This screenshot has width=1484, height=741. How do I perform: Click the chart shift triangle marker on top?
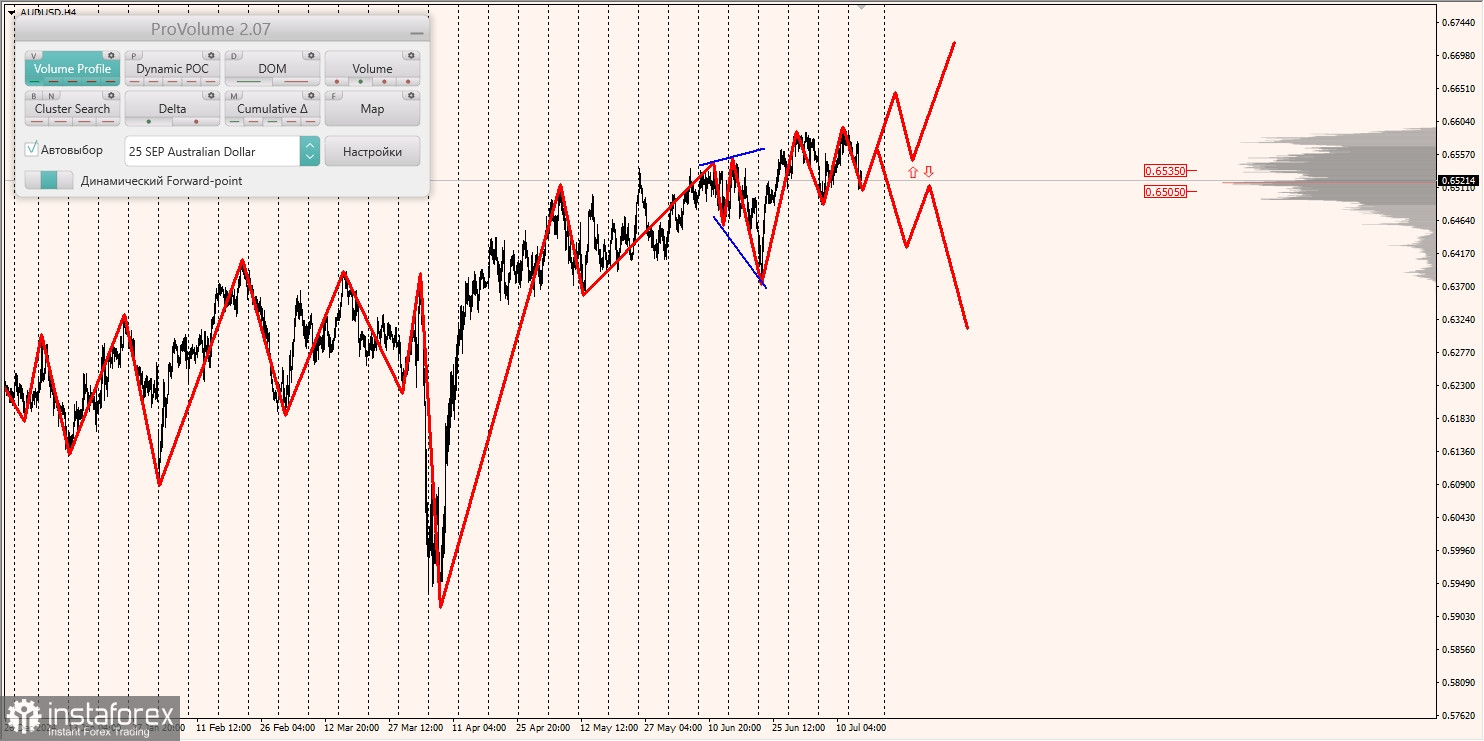click(x=861, y=6)
